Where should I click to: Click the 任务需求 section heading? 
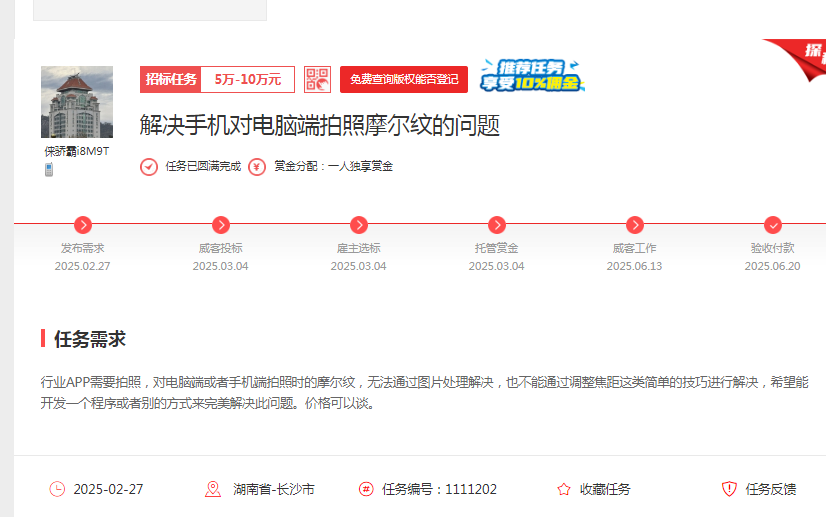tap(90, 339)
